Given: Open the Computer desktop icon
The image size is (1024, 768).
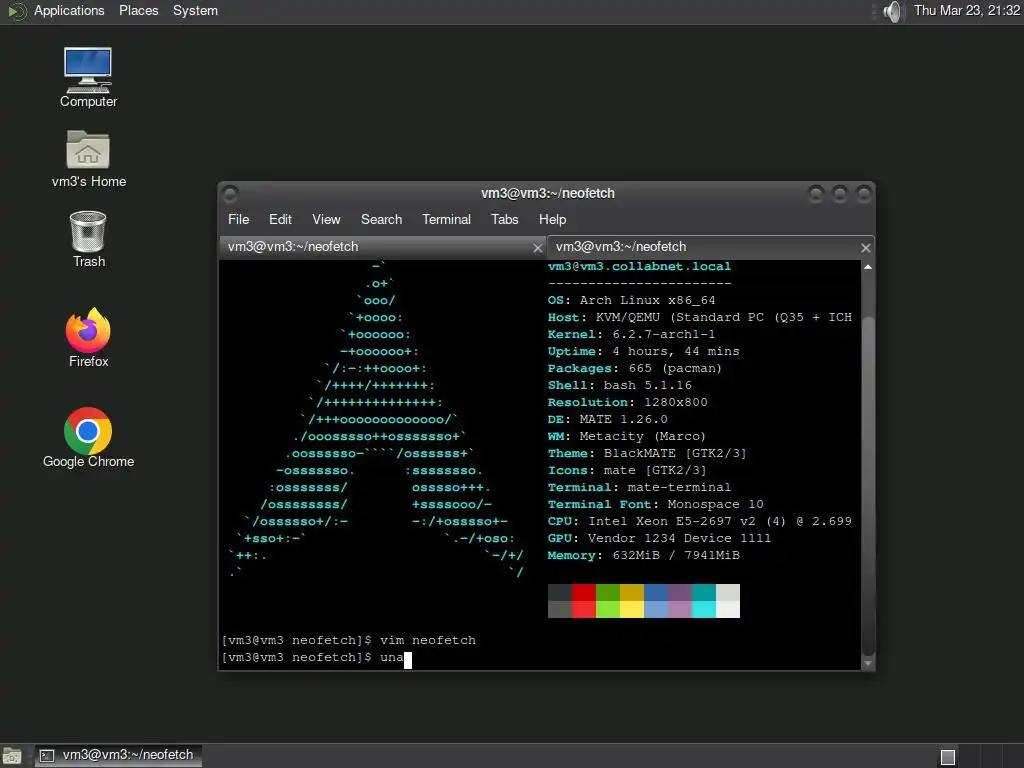Looking at the screenshot, I should point(88,77).
